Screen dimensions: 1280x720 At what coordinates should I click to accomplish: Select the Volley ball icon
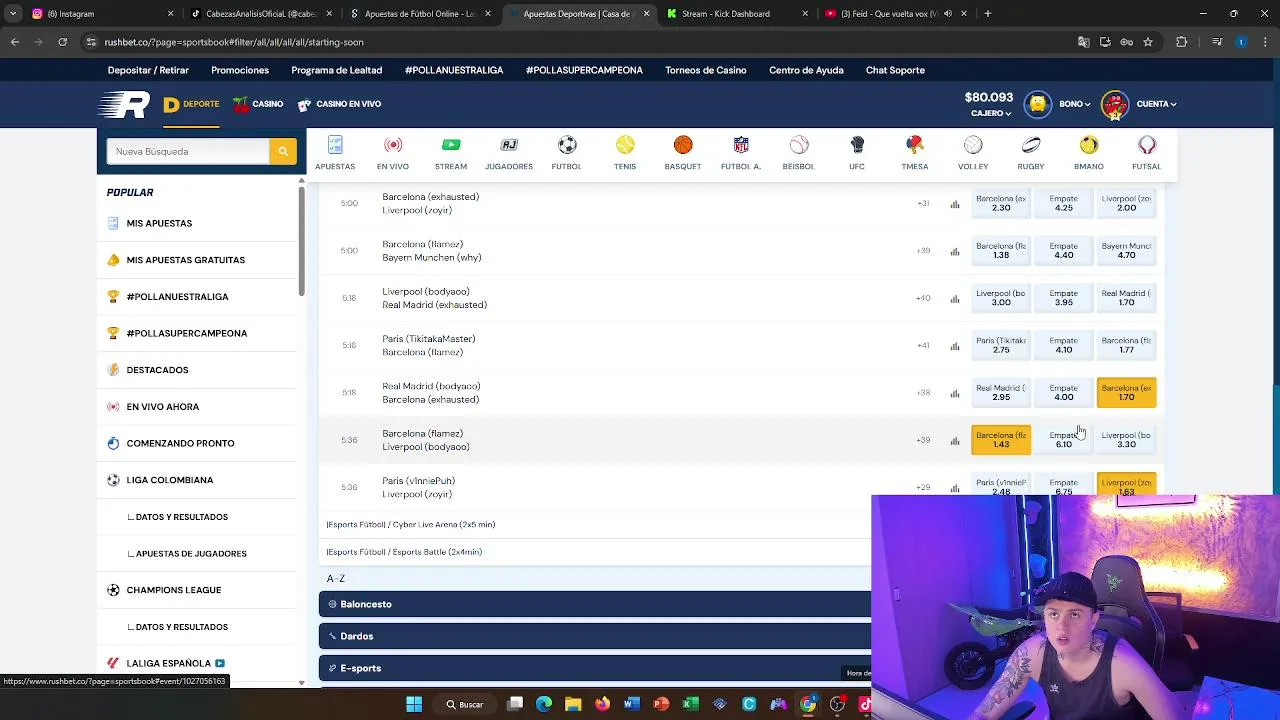(x=973, y=145)
